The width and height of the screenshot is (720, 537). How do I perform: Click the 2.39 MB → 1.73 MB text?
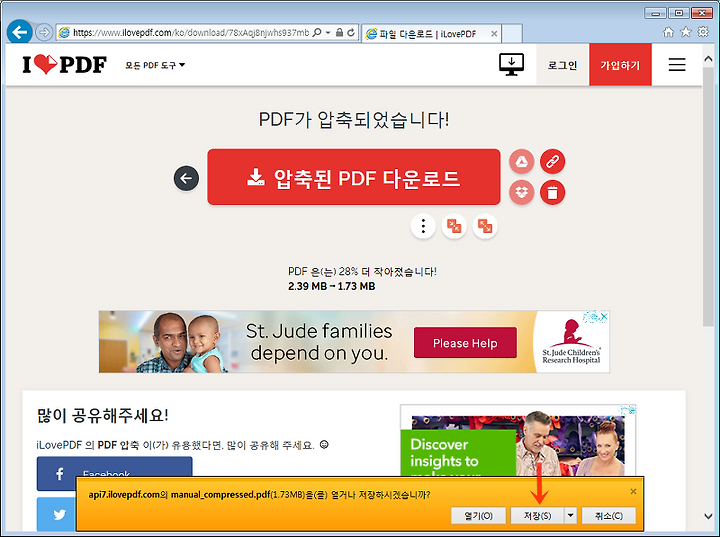tap(332, 286)
